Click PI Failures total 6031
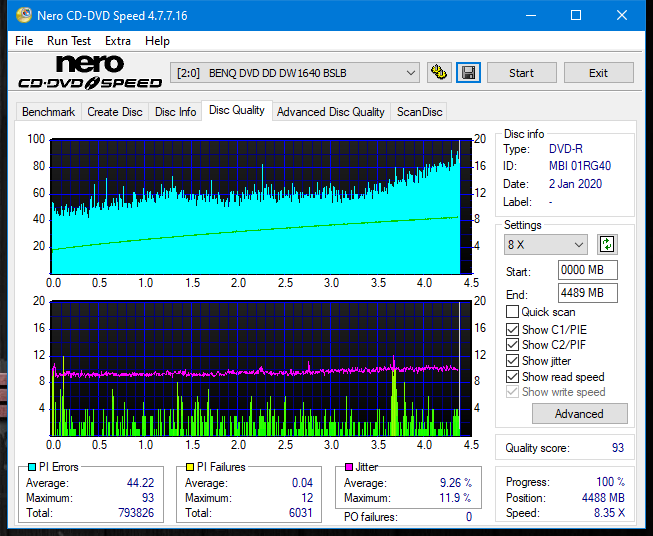 tap(301, 513)
